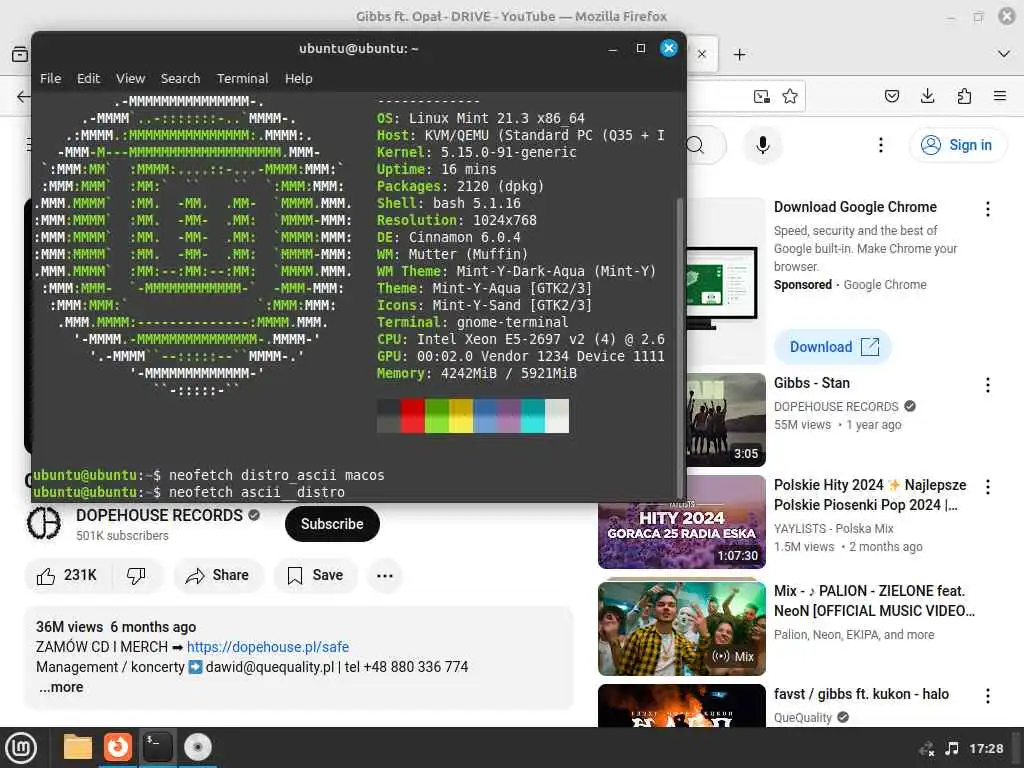This screenshot has width=1024, height=768.
Task: Open the Firefox hamburger application menu
Action: [1000, 96]
